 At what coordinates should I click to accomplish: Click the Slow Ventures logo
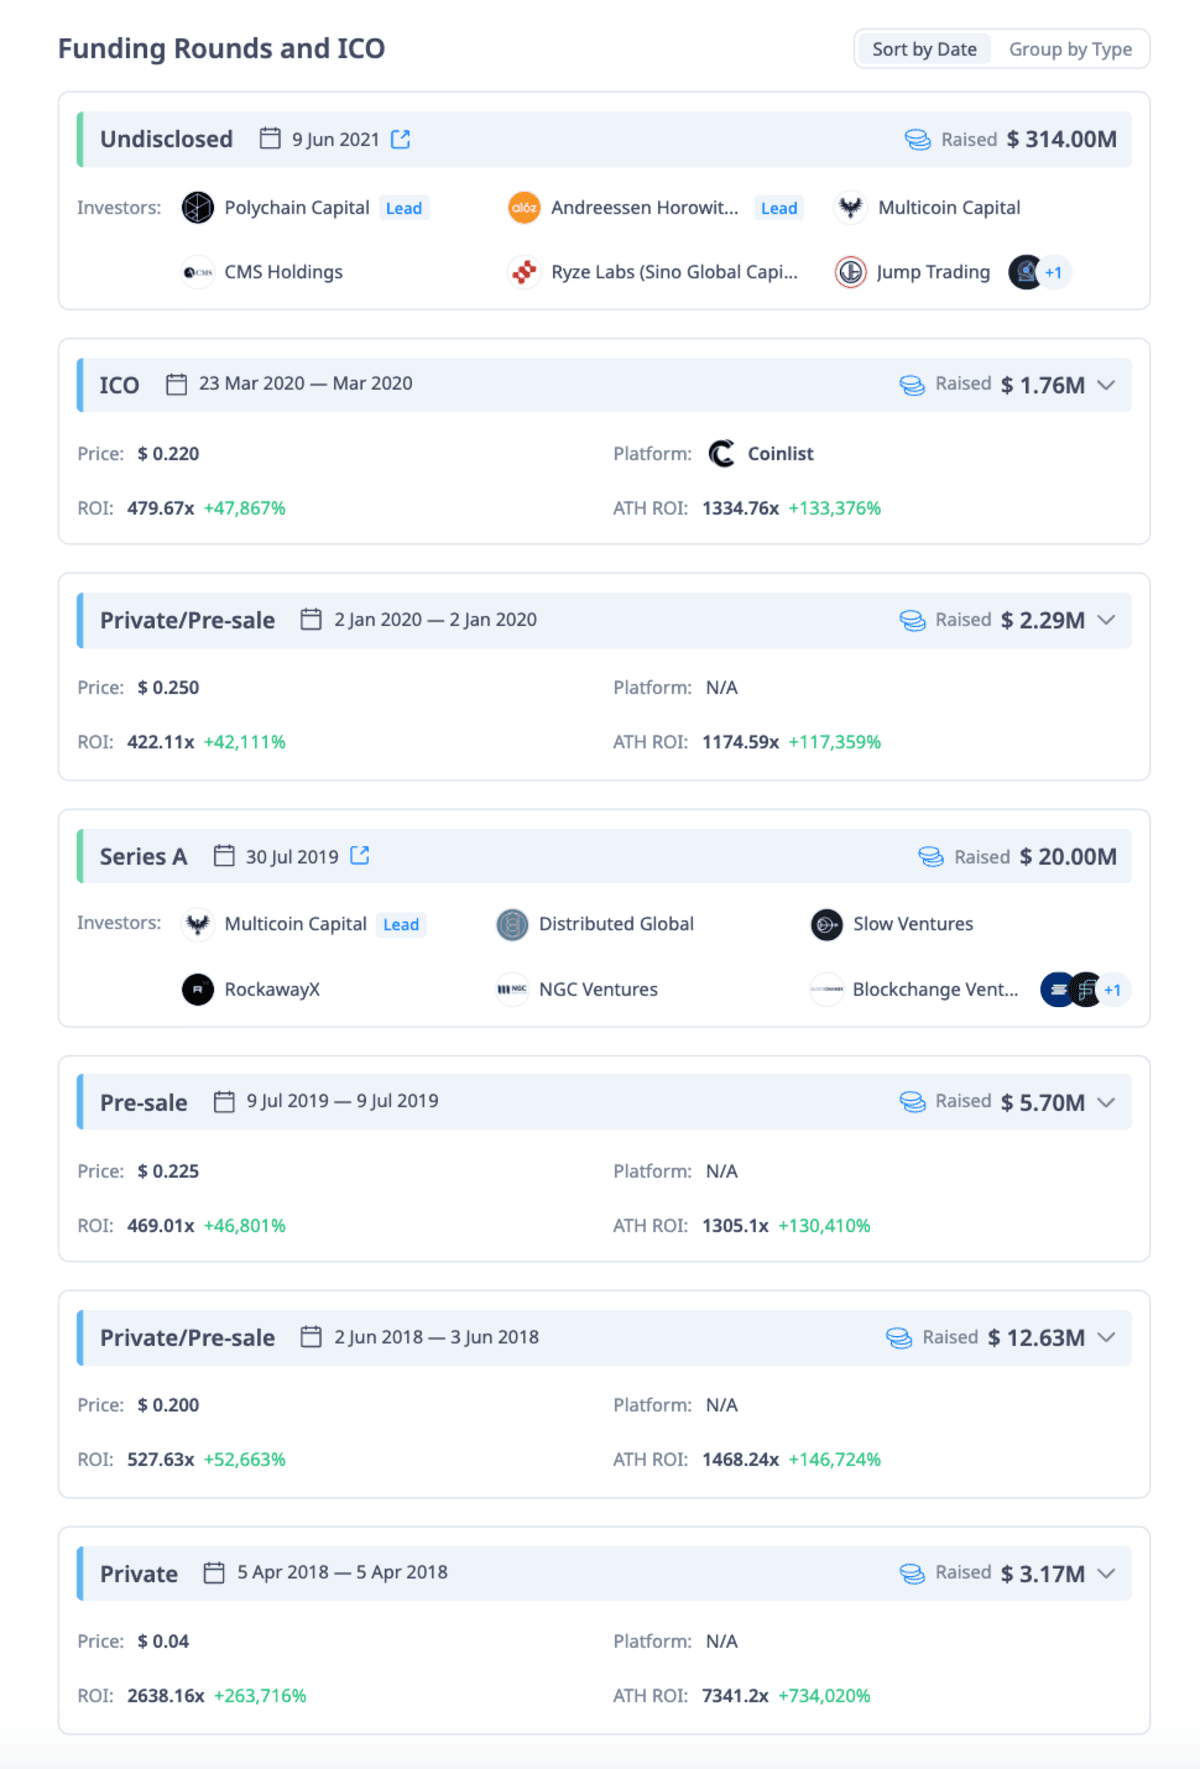[827, 925]
